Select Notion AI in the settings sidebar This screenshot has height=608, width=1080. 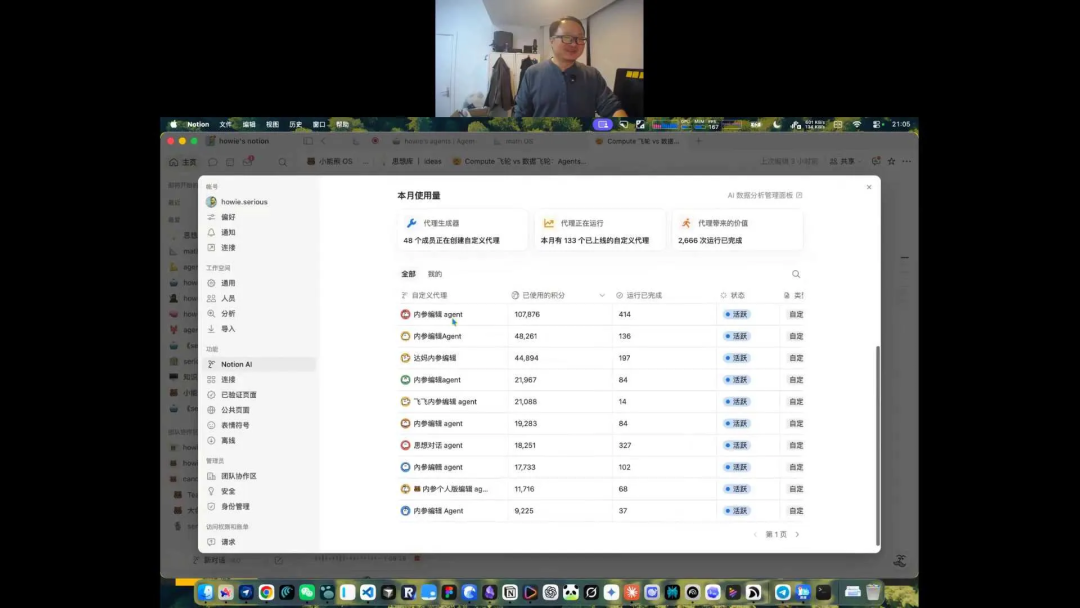(259, 364)
